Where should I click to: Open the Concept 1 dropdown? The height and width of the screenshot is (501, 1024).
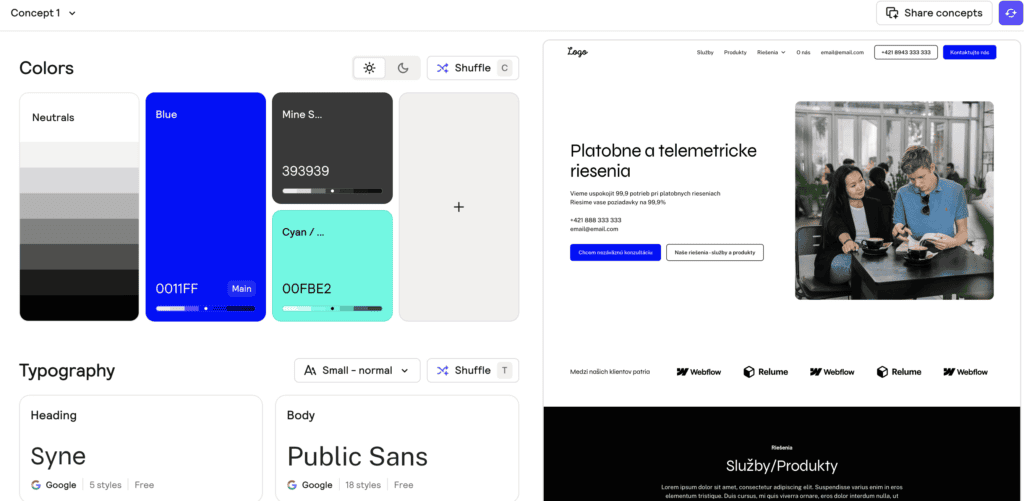(43, 13)
